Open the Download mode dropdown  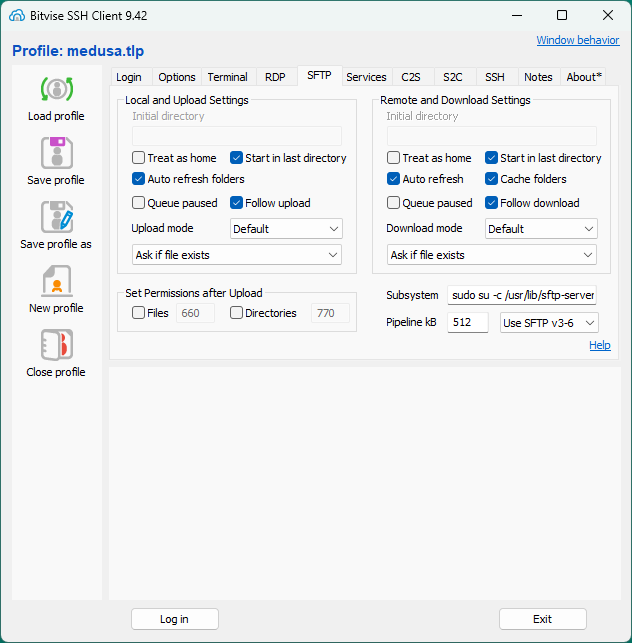point(541,228)
